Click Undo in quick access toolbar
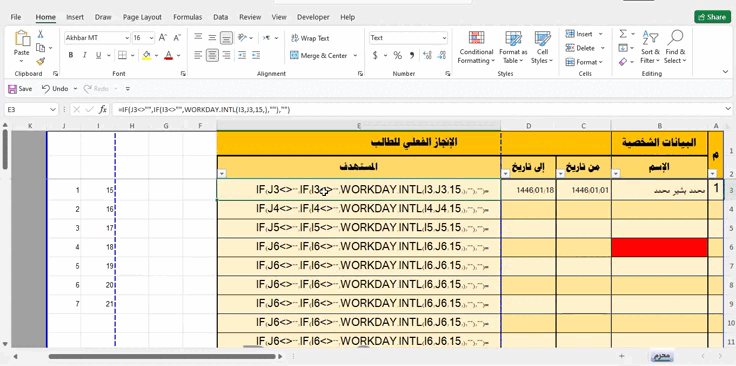This screenshot has width=736, height=366. point(54,89)
